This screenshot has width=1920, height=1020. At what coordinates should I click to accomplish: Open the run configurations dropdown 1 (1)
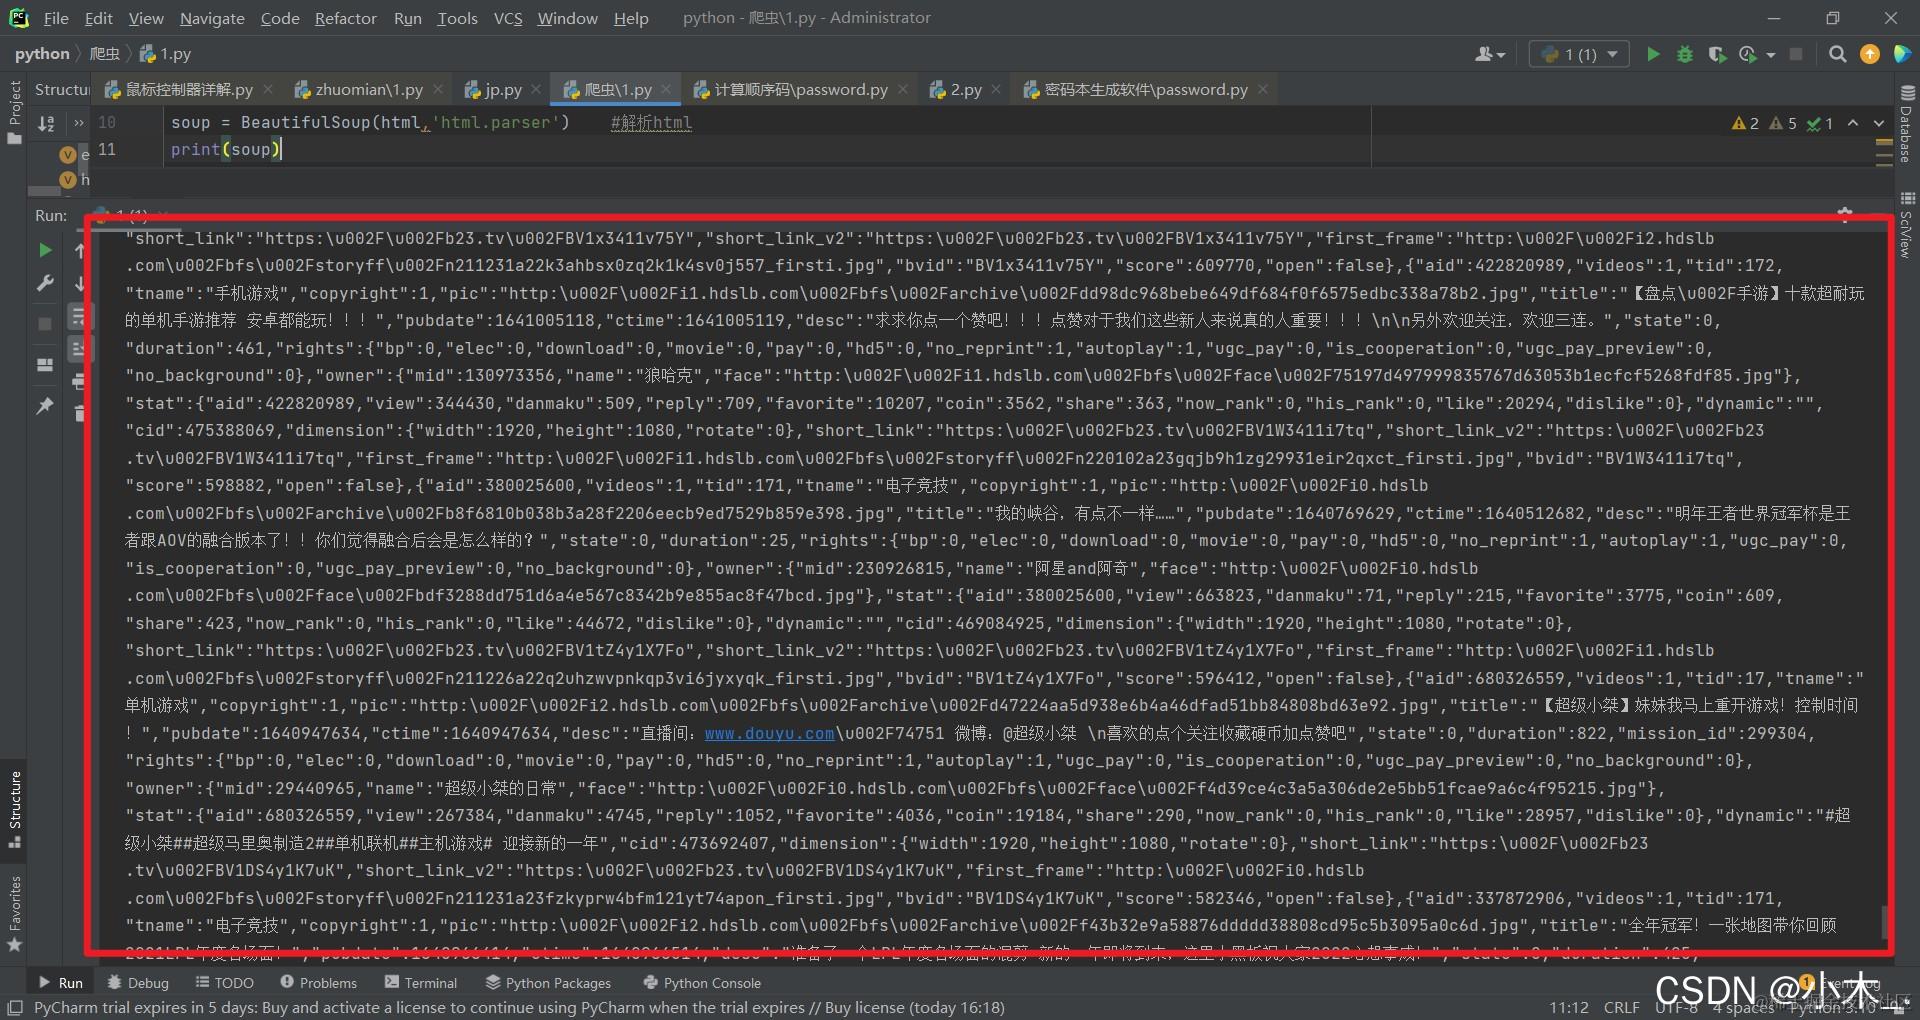point(1578,54)
